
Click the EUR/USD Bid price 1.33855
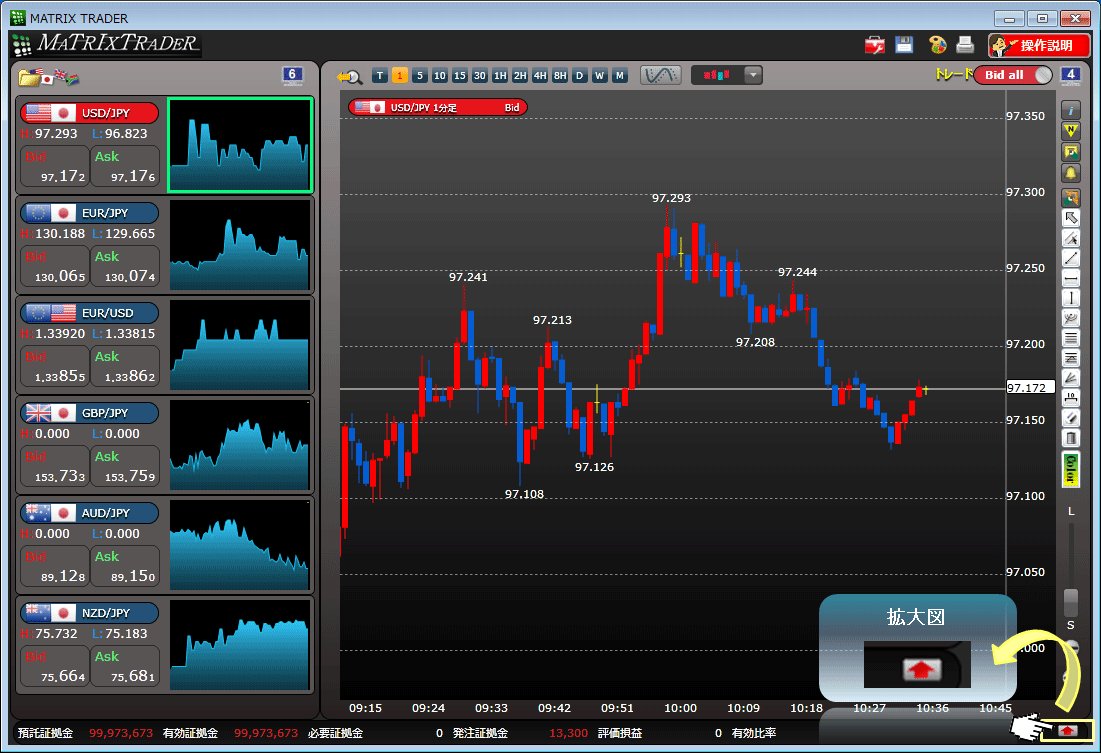click(55, 367)
